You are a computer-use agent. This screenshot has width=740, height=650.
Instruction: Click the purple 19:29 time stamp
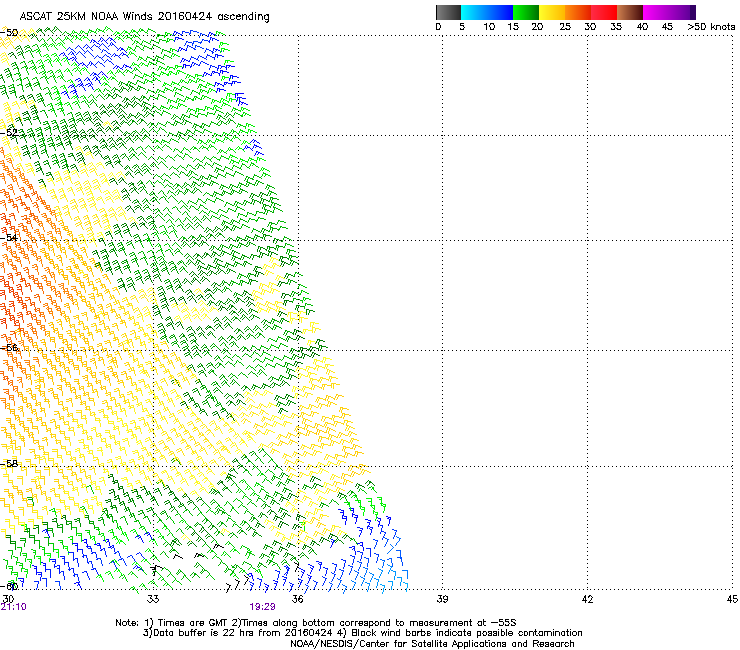coord(262,607)
